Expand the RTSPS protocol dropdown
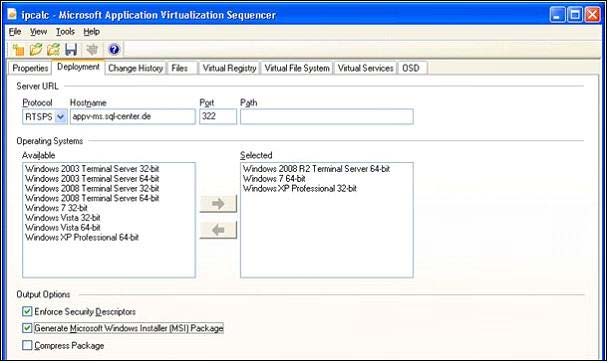The height and width of the screenshot is (363, 609). tap(61, 116)
